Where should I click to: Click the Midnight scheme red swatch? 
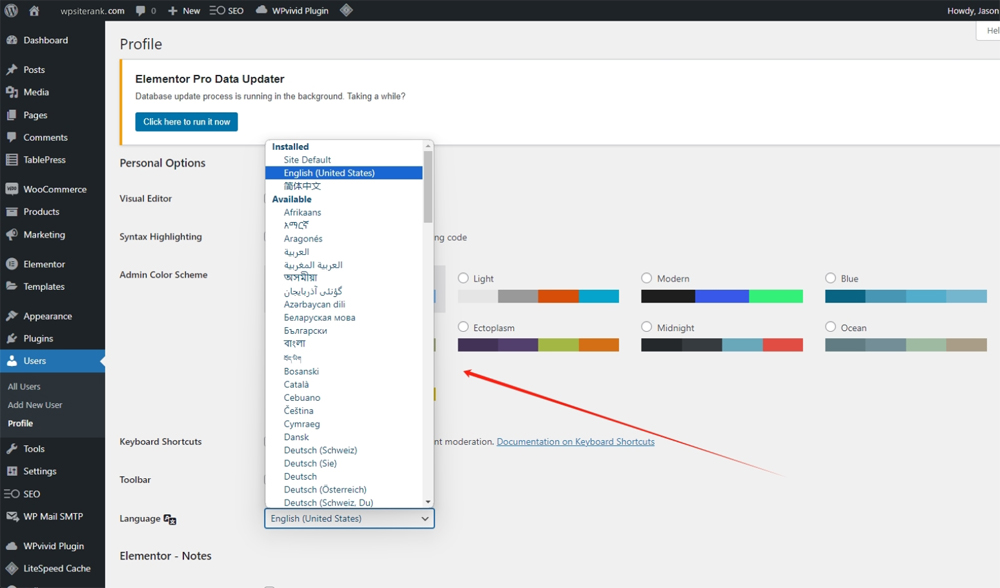click(x=783, y=345)
